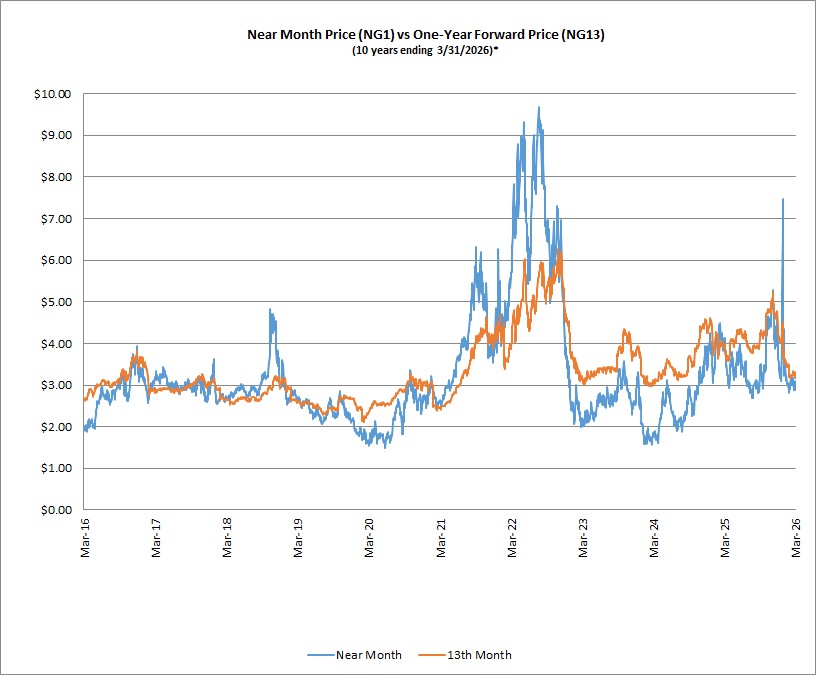Select the "$1.00" y-axis label
The width and height of the screenshot is (816, 675).
coord(56,468)
